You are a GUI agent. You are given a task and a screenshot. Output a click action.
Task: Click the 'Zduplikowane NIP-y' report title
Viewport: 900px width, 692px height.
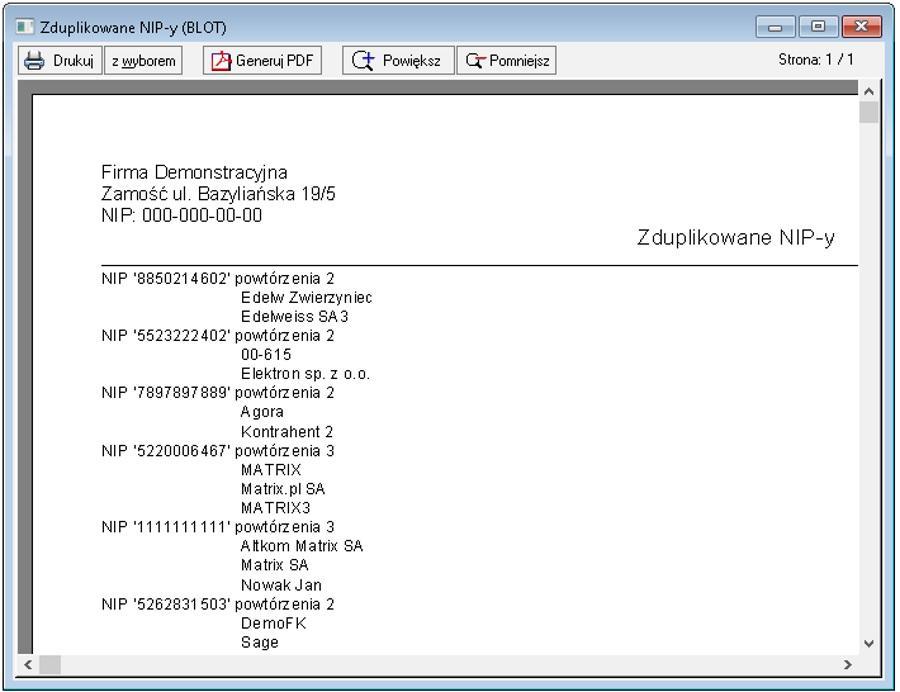pyautogui.click(x=735, y=238)
